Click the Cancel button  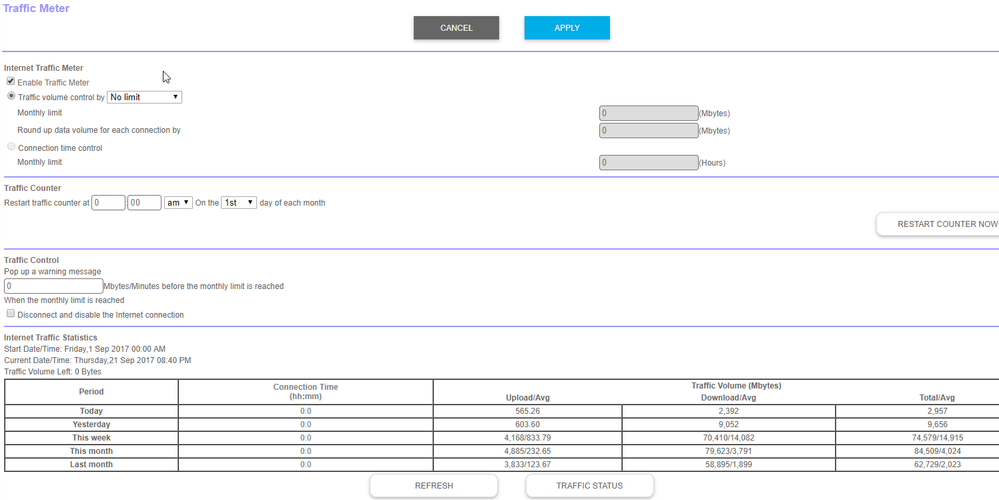click(x=456, y=28)
